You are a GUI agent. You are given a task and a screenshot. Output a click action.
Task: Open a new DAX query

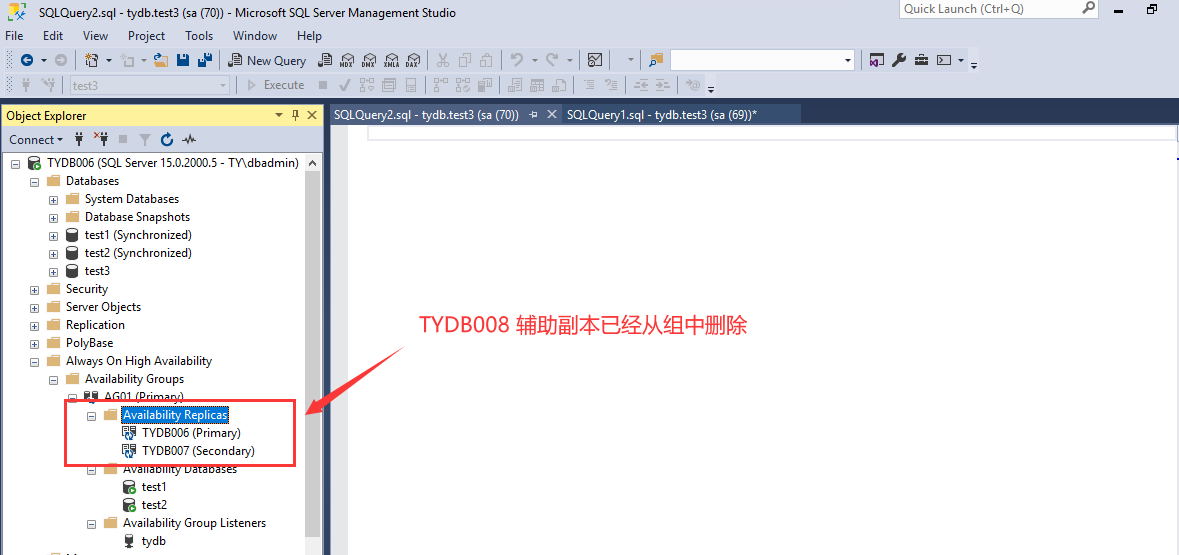click(x=413, y=60)
